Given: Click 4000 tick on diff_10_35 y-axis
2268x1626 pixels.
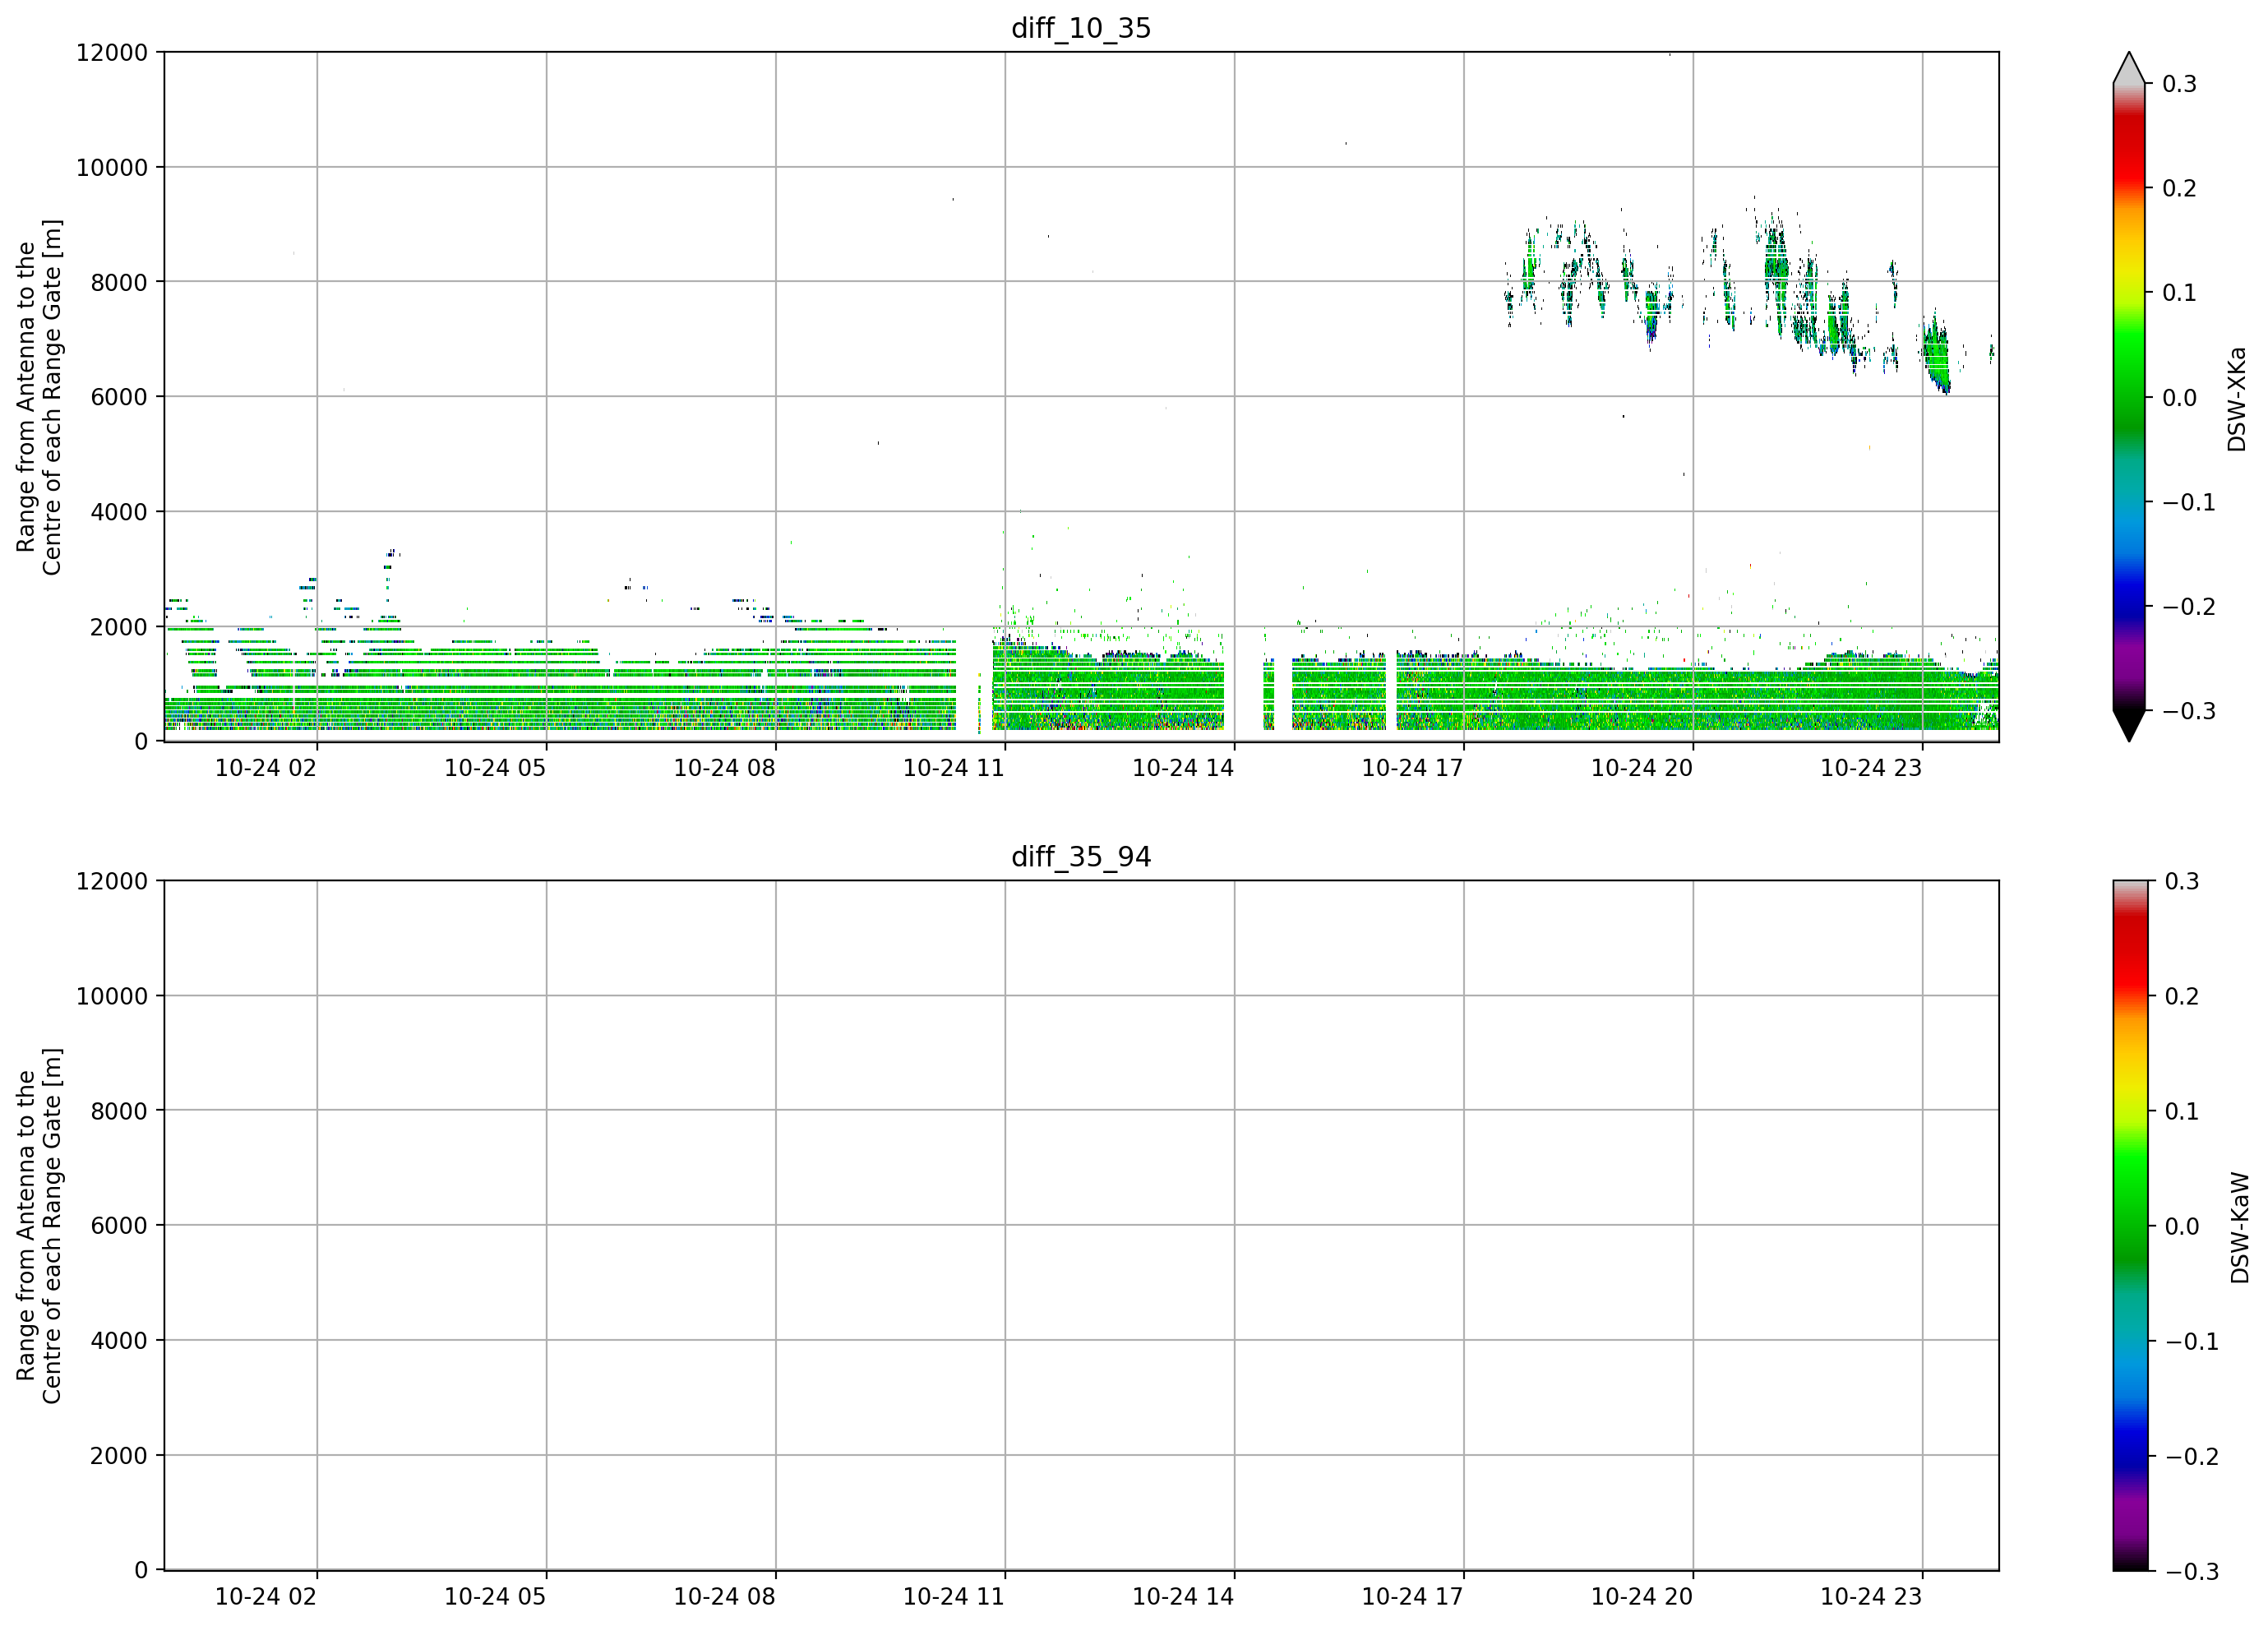Looking at the screenshot, I should (119, 512).
